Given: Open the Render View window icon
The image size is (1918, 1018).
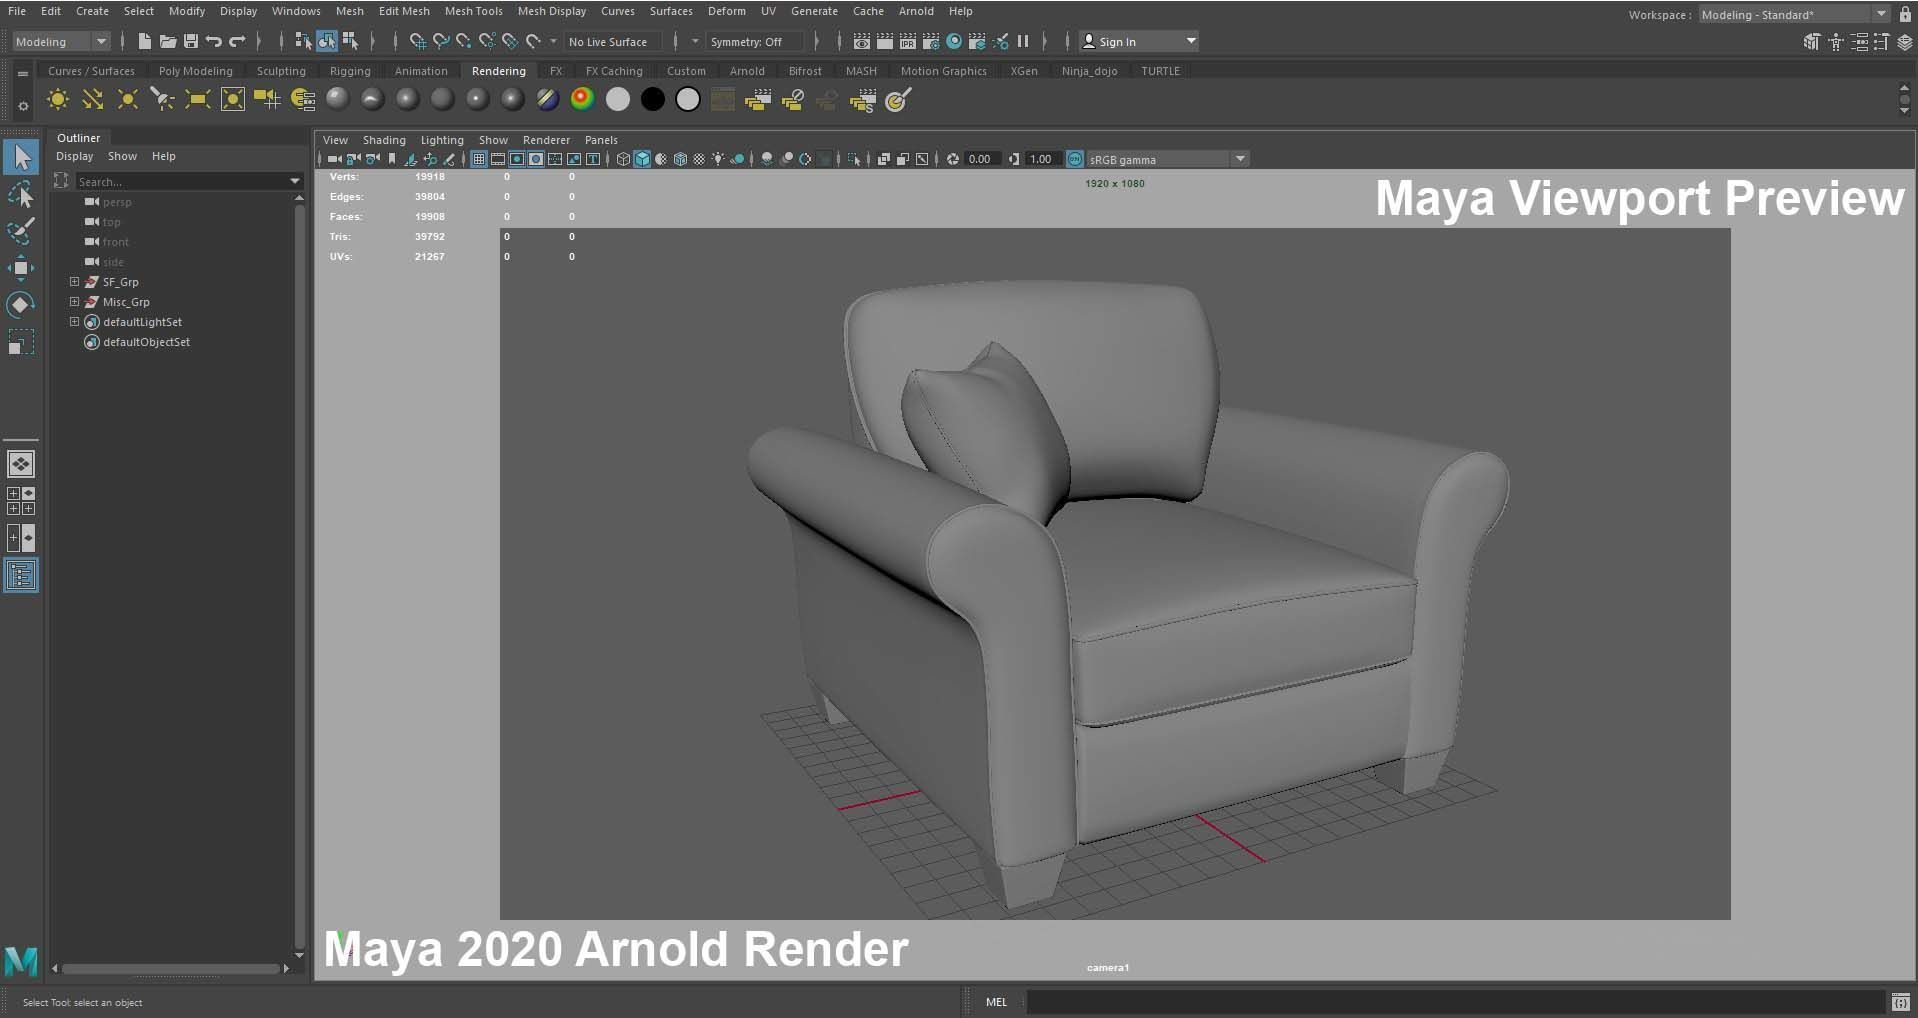Looking at the screenshot, I should [x=861, y=41].
